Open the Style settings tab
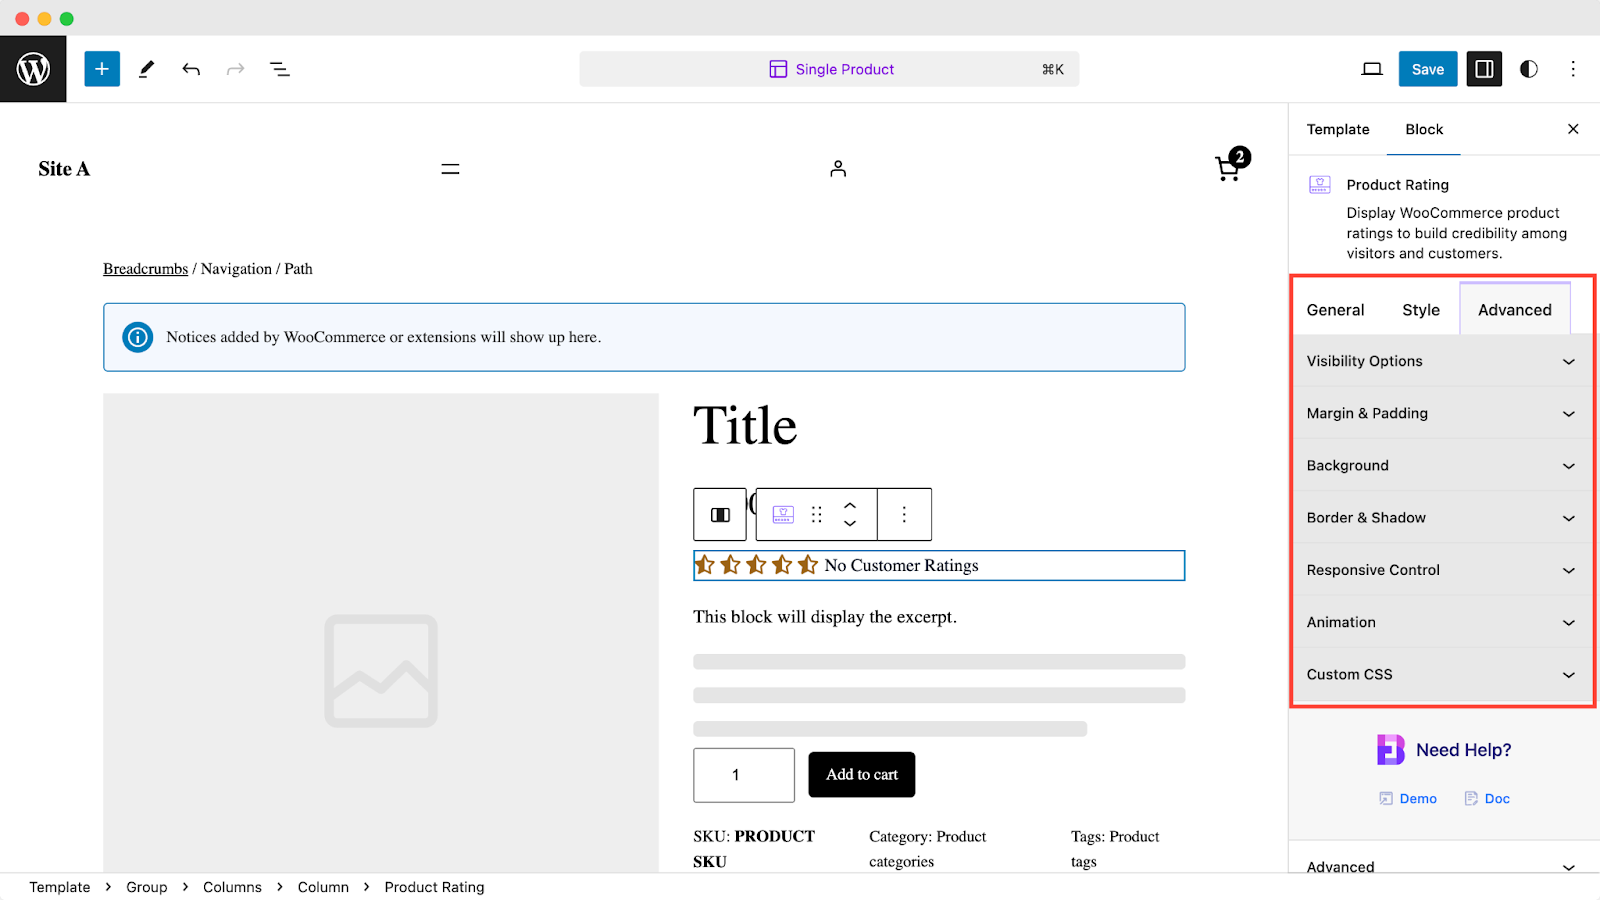This screenshot has height=900, width=1600. click(x=1421, y=310)
